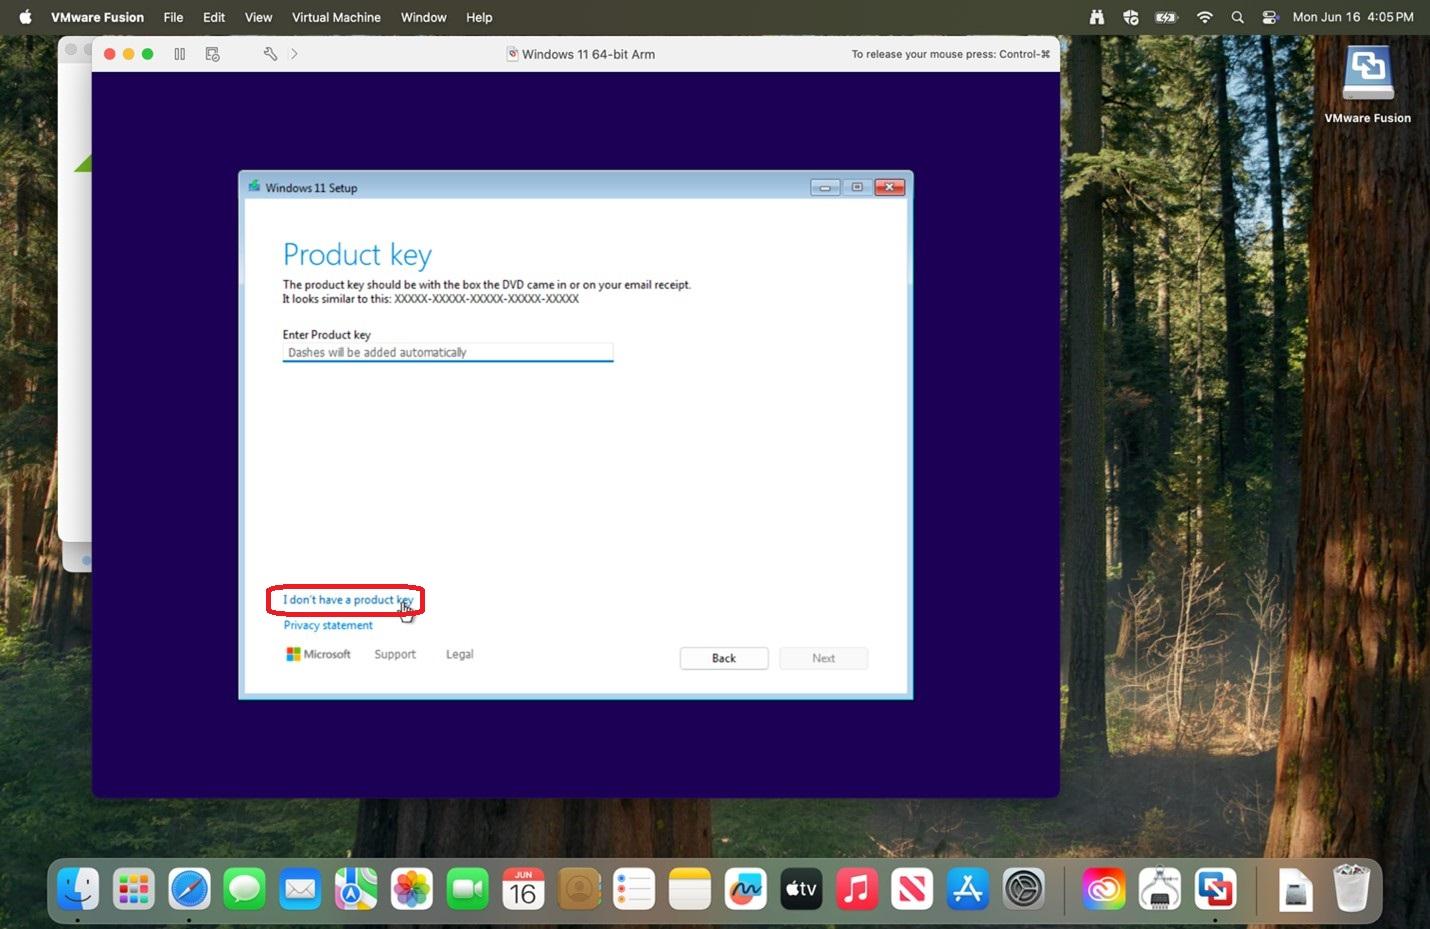Image resolution: width=1430 pixels, height=929 pixels.
Task: Click the VMware Fusion desktop drive icon
Action: pos(1367,73)
